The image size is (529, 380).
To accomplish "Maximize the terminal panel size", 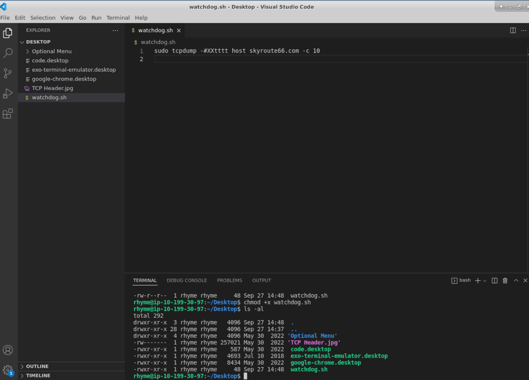I will click(x=516, y=280).
